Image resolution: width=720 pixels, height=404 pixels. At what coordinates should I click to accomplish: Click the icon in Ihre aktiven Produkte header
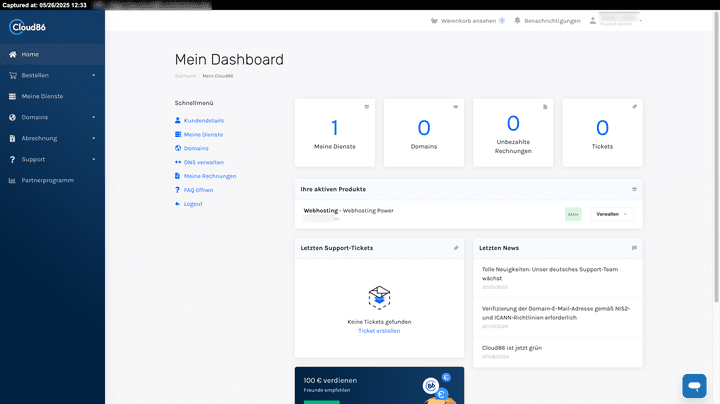click(x=635, y=189)
